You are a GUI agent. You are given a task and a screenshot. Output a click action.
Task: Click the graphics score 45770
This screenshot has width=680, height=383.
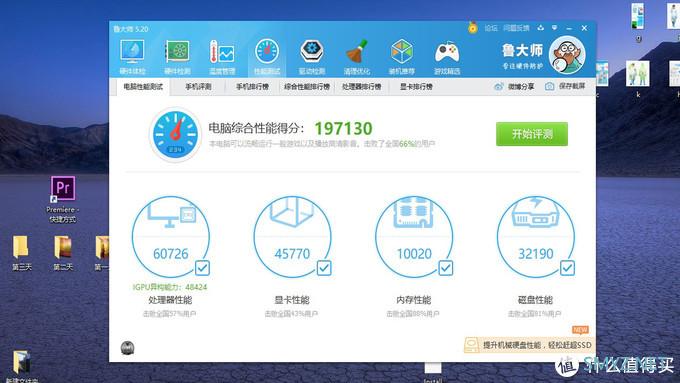(292, 254)
